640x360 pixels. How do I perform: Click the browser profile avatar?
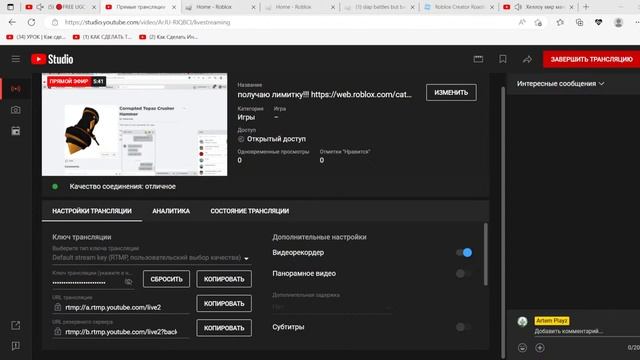pyautogui.click(x=618, y=22)
